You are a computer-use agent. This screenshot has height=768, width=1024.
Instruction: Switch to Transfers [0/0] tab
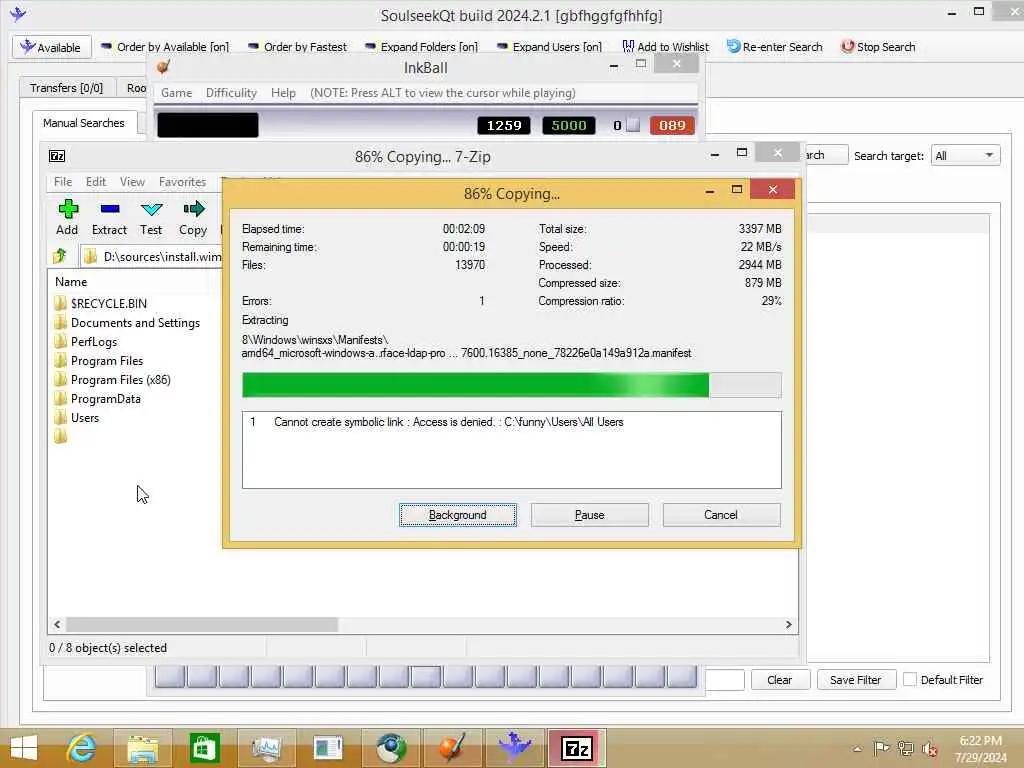pos(66,88)
